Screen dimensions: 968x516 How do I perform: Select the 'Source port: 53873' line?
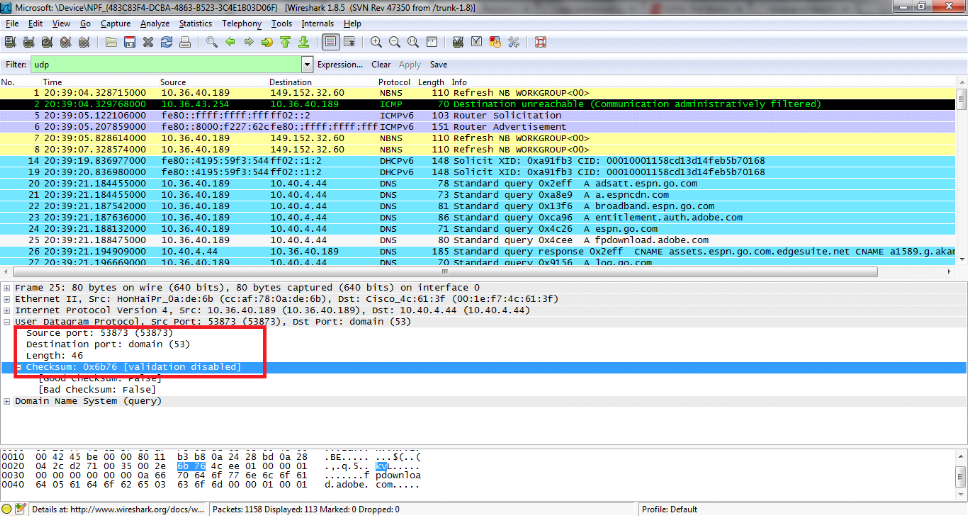click(99, 333)
